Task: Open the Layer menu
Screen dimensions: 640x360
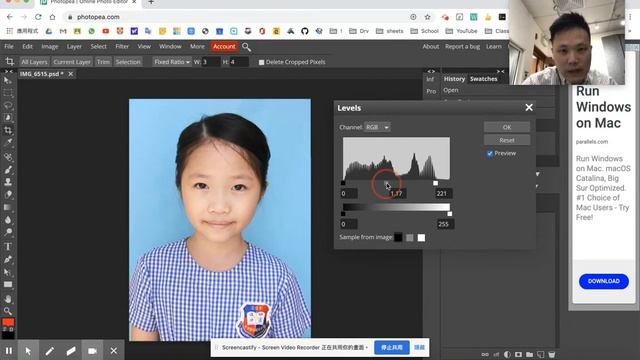Action: pos(74,47)
